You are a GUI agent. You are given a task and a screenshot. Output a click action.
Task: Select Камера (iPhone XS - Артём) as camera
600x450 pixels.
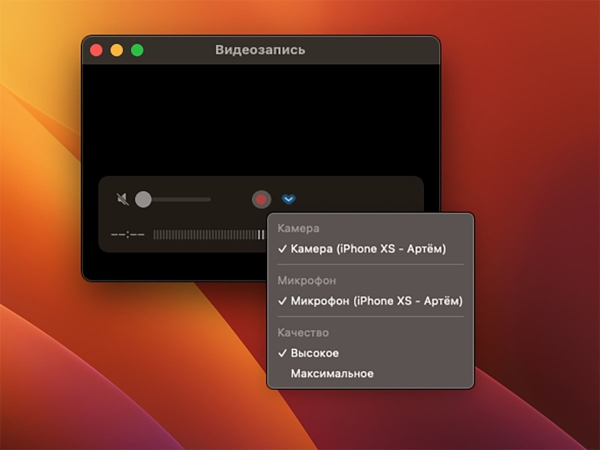tap(370, 249)
